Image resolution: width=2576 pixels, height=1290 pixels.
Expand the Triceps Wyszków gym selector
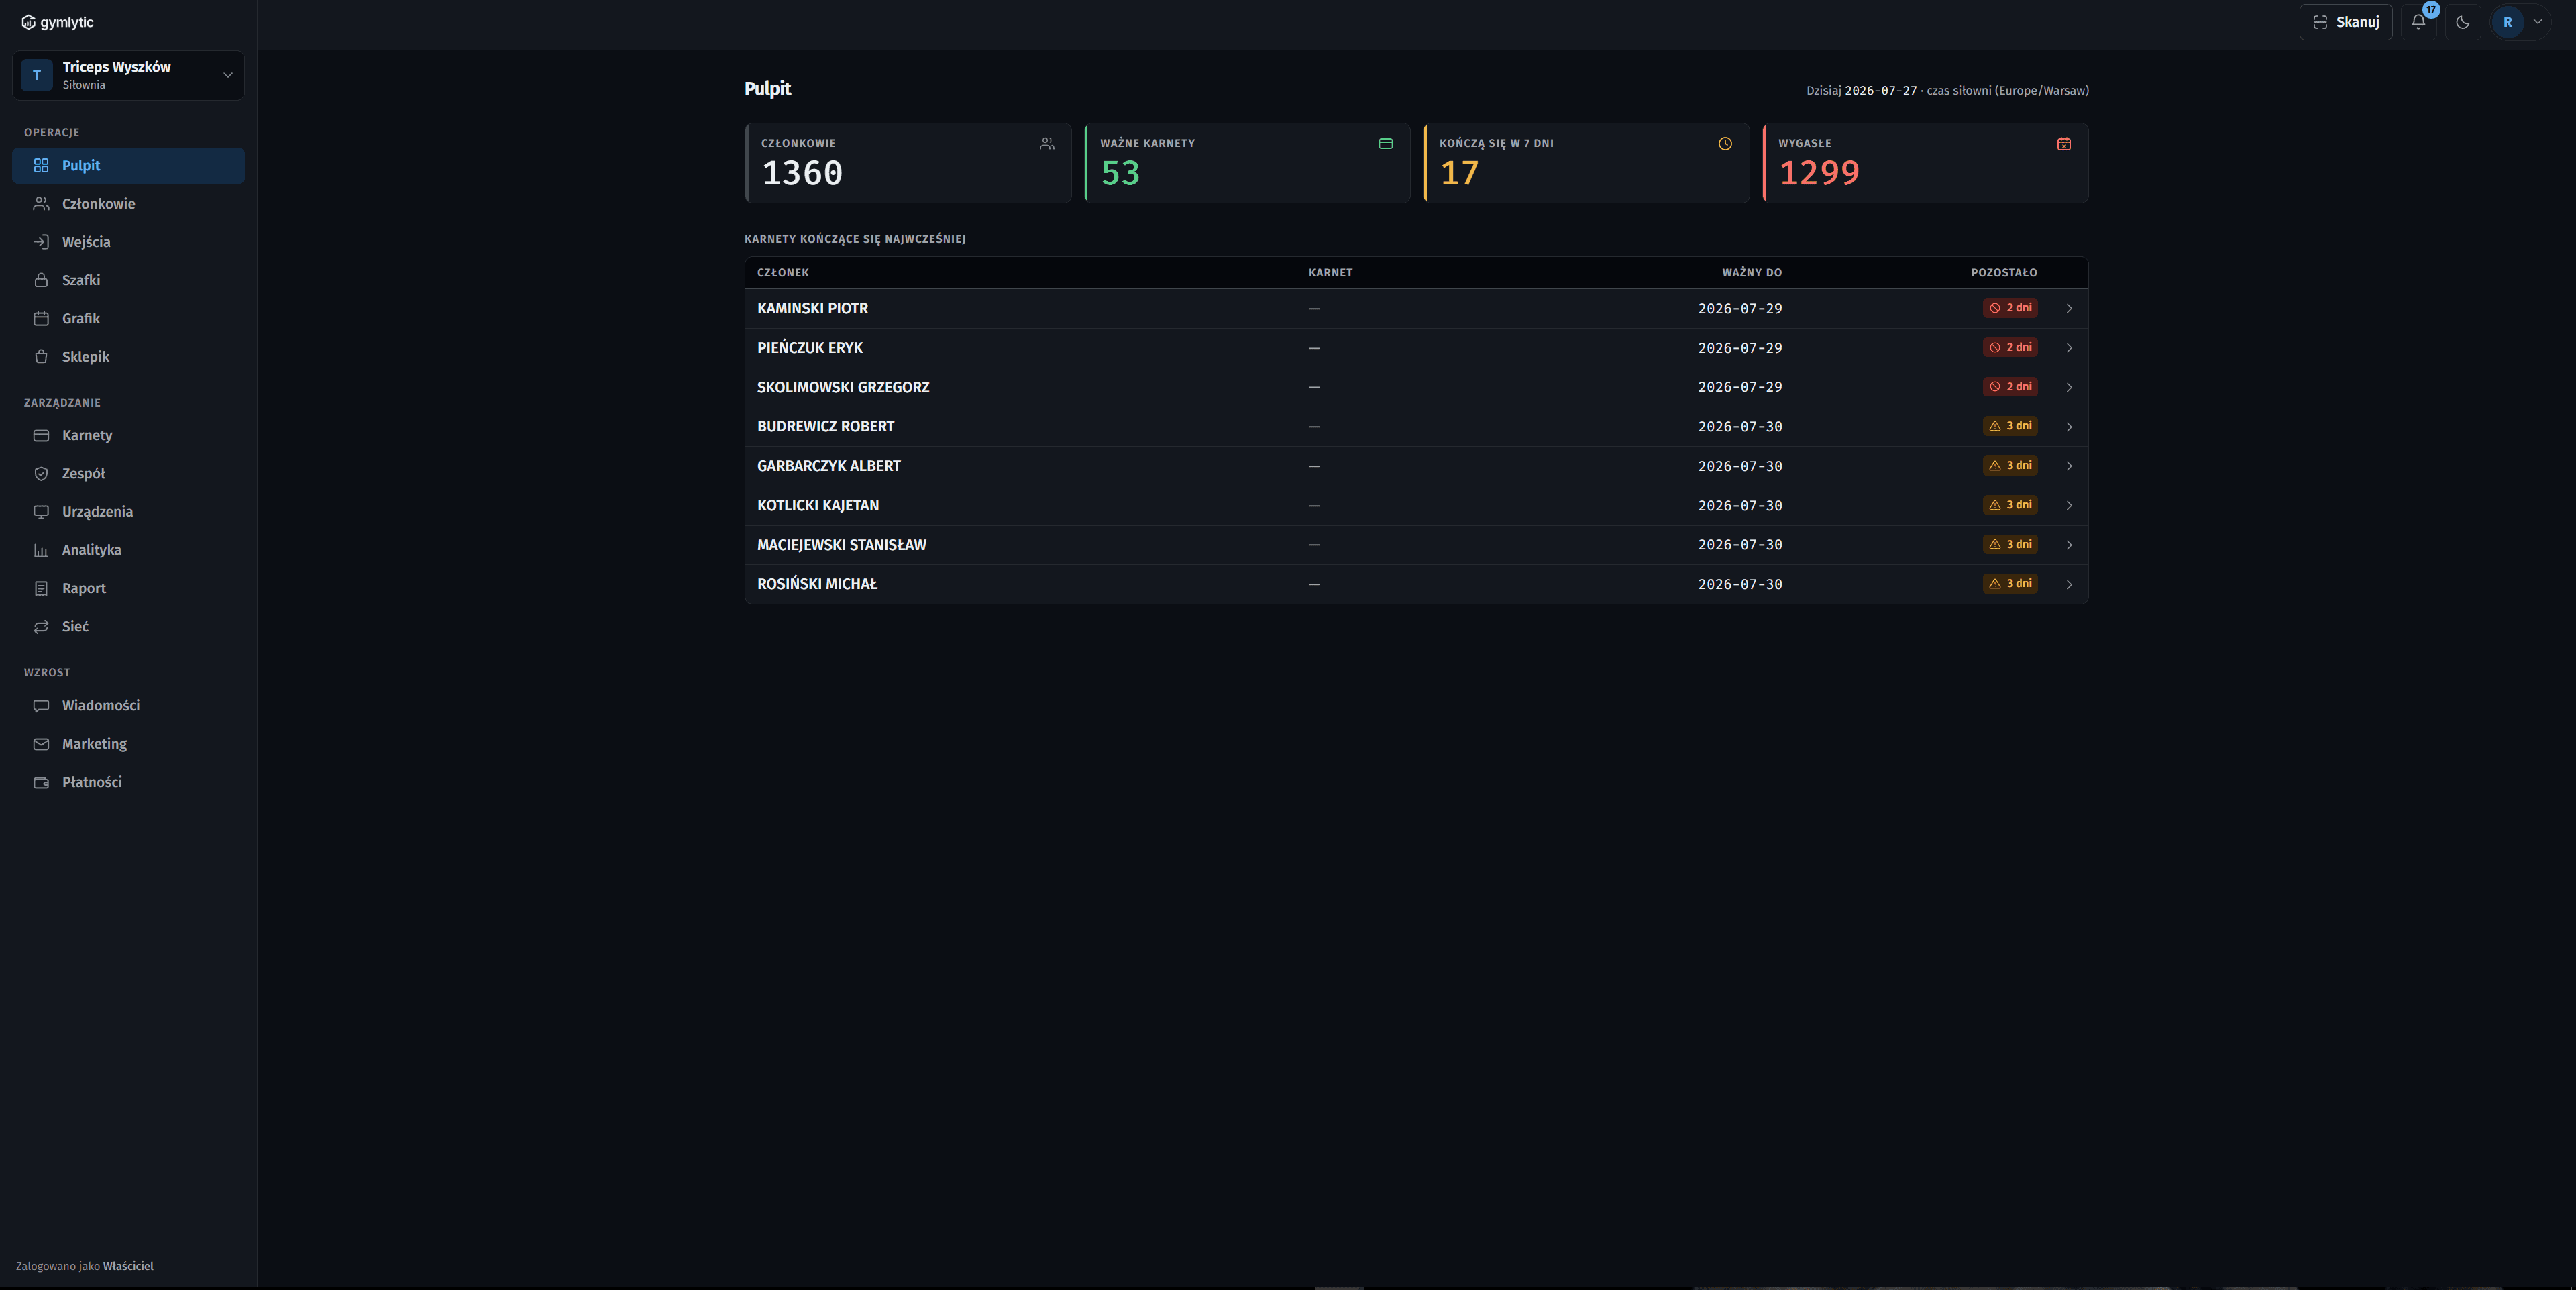click(128, 75)
